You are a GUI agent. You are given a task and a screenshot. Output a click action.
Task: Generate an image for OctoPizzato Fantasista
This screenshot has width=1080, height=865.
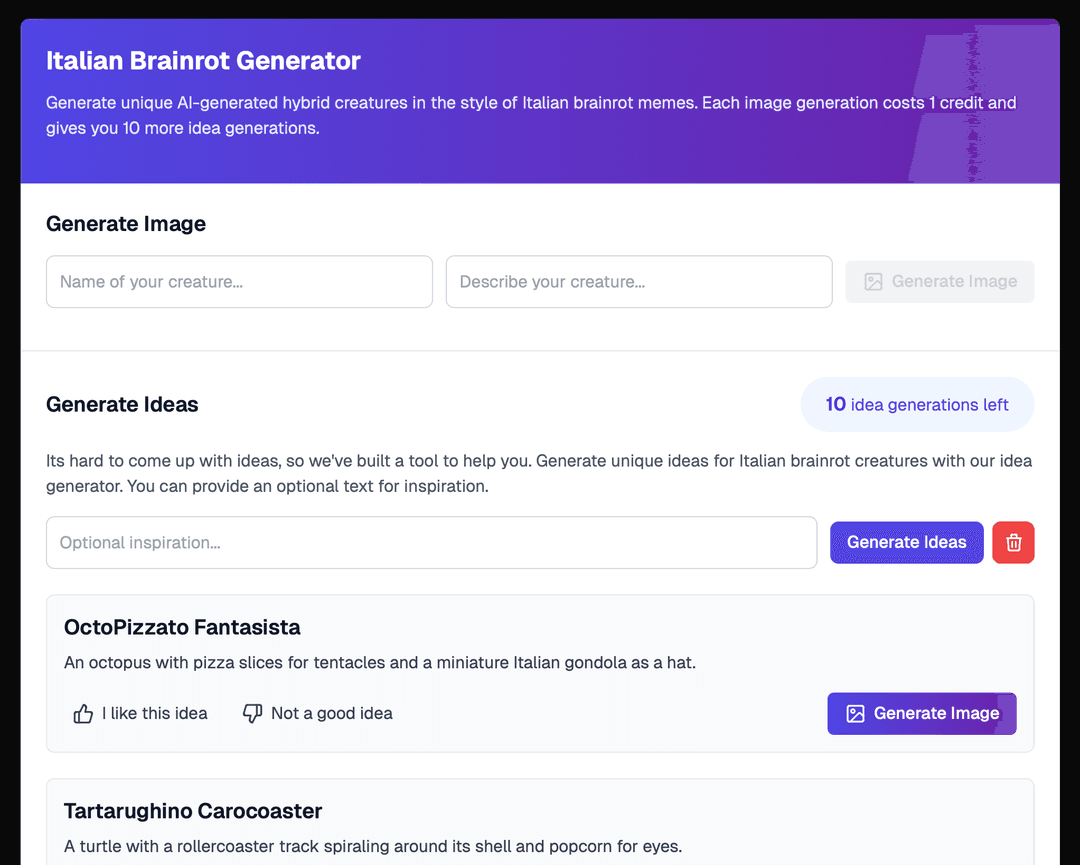[921, 713]
